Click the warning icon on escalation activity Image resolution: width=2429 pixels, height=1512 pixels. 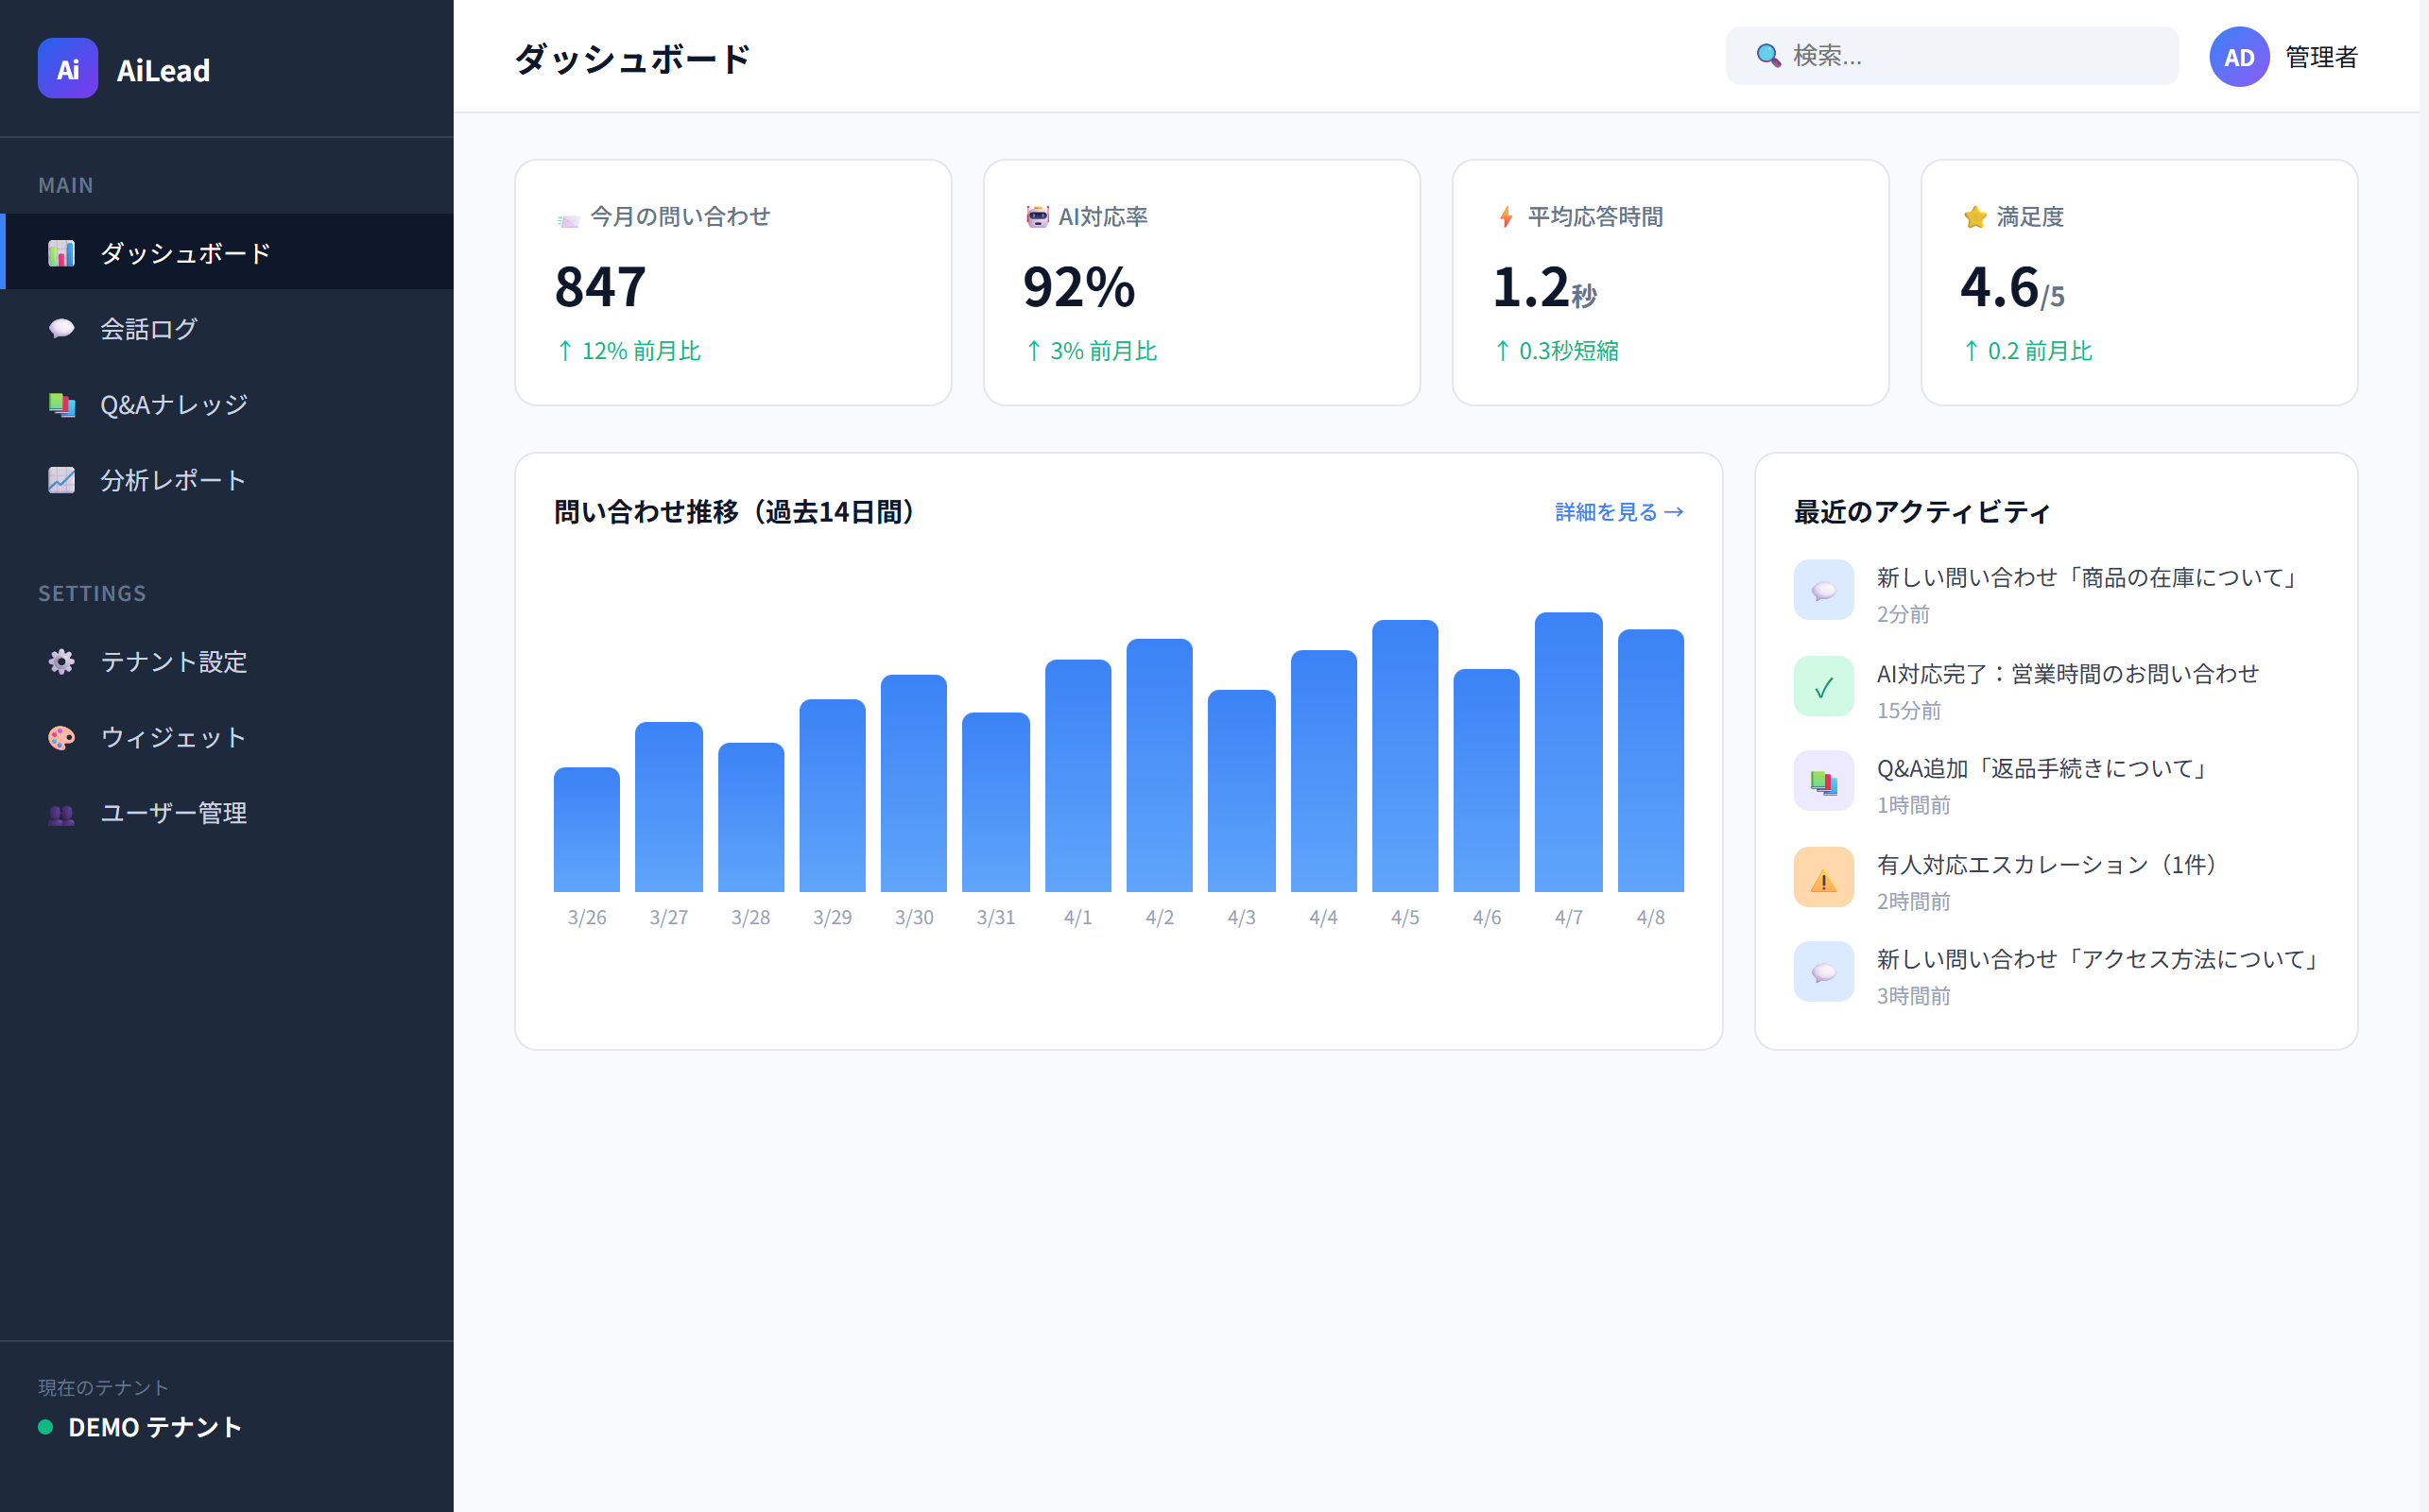point(1823,877)
